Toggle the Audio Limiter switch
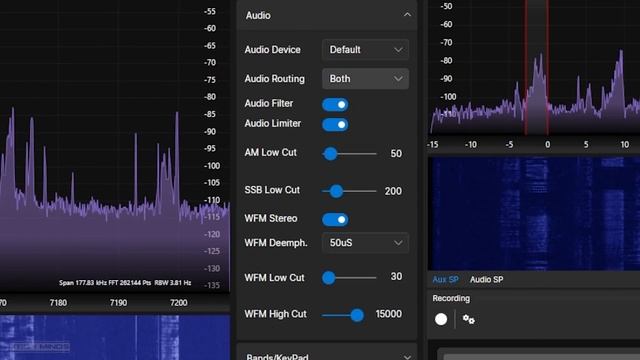This screenshot has width=640, height=360. pos(335,124)
